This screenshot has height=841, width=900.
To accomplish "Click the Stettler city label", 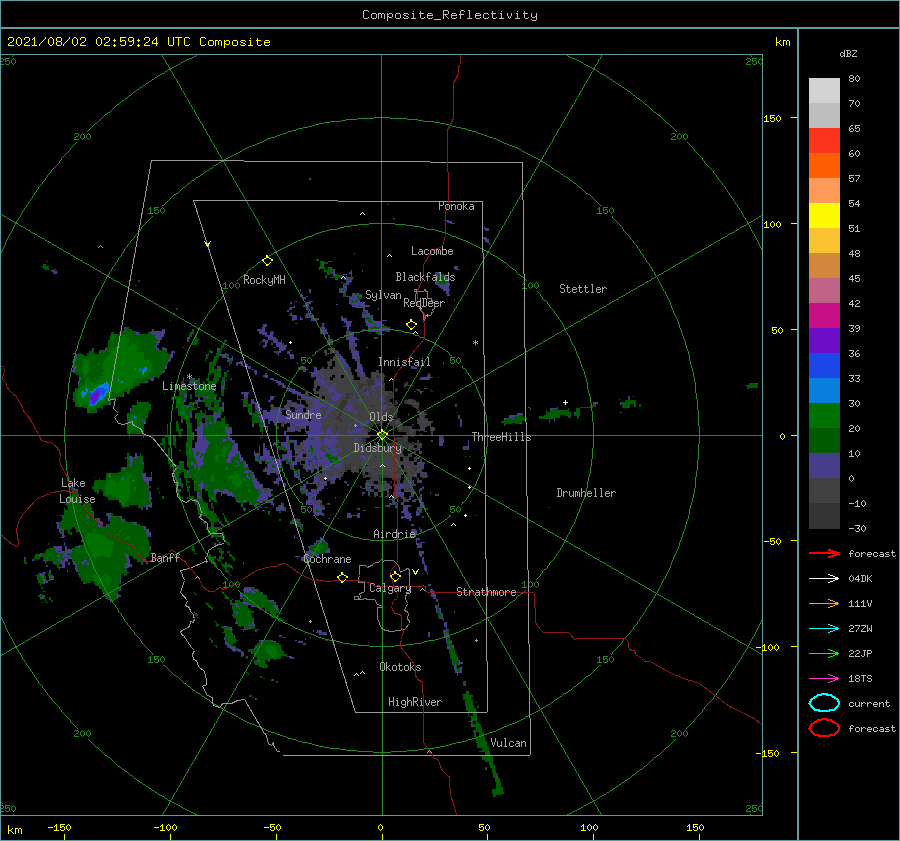I will (583, 289).
